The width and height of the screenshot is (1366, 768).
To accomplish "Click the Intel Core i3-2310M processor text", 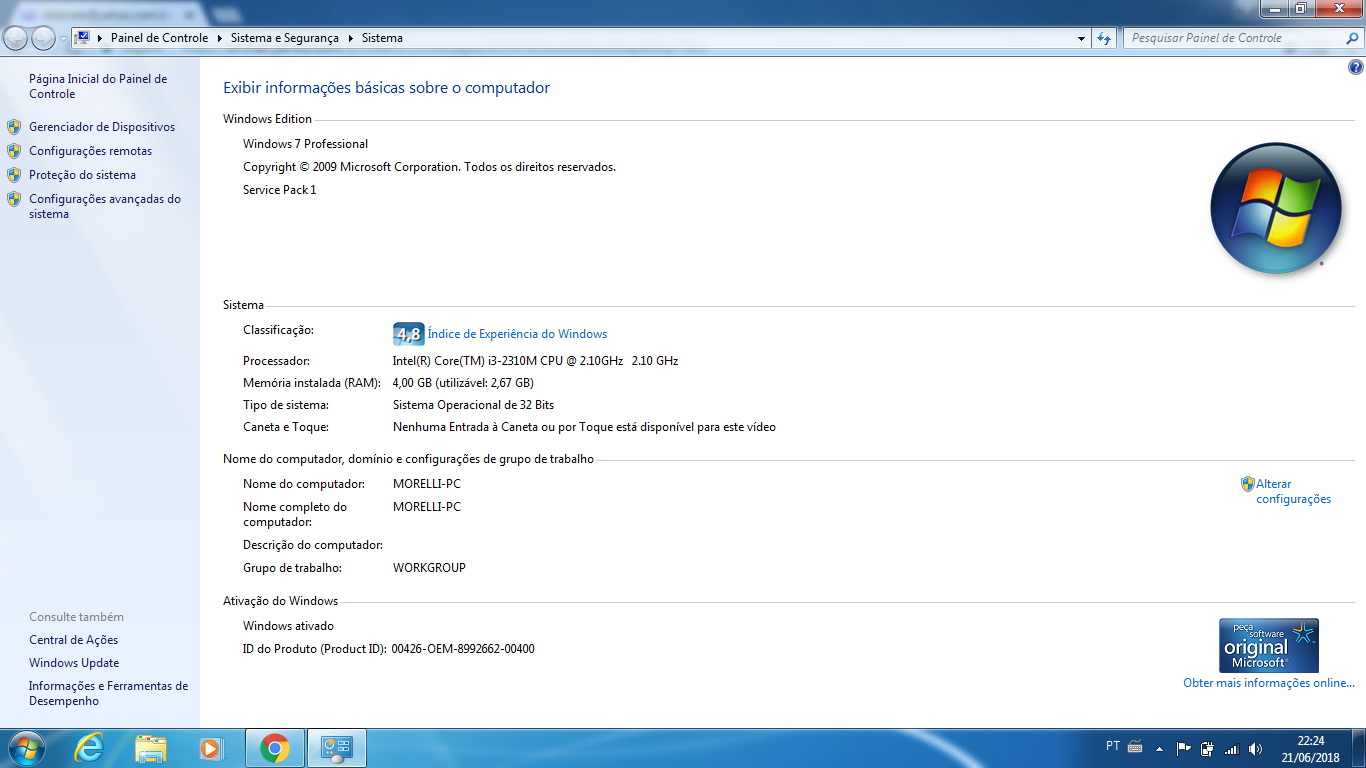I will [535, 361].
